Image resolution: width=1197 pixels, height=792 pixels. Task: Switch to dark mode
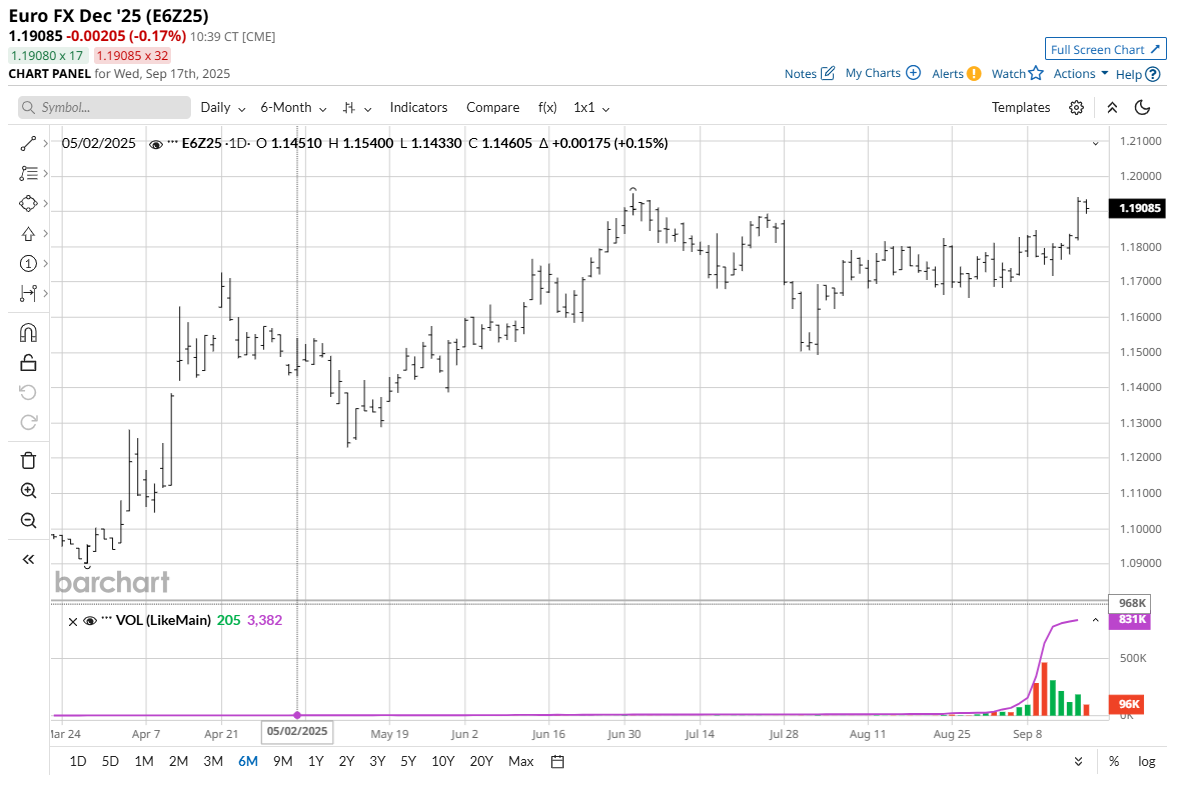pos(1143,108)
